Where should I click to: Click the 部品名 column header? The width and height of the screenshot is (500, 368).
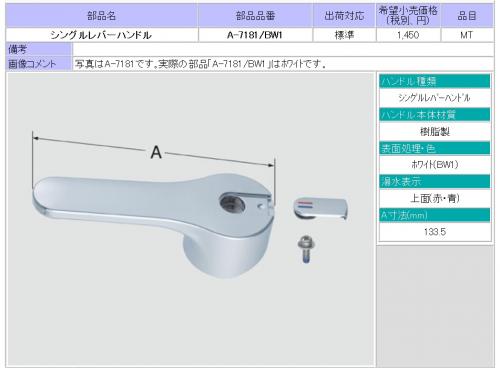click(102, 16)
